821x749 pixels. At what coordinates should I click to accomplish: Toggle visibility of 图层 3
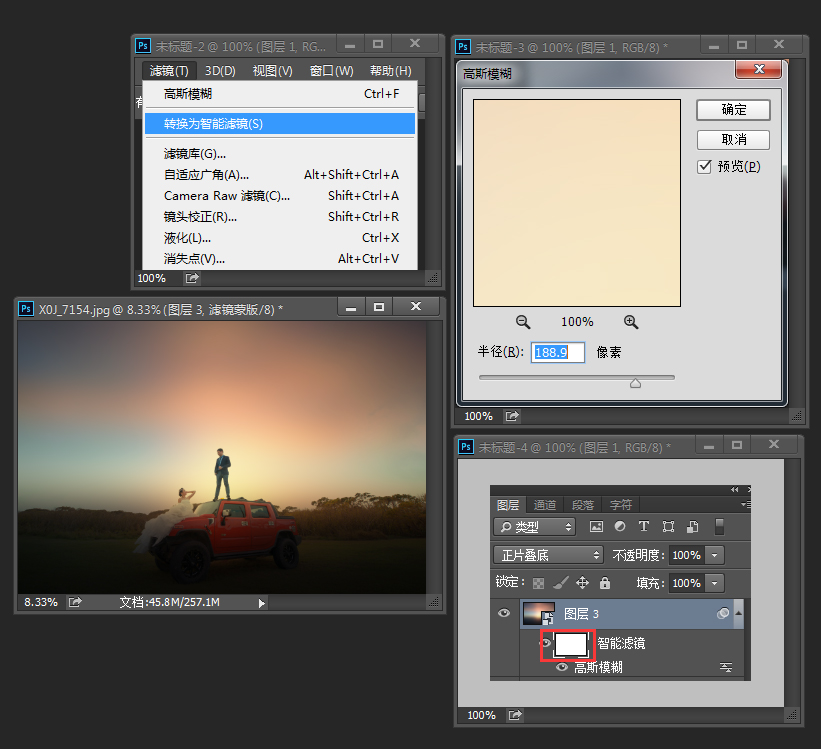[x=504, y=613]
